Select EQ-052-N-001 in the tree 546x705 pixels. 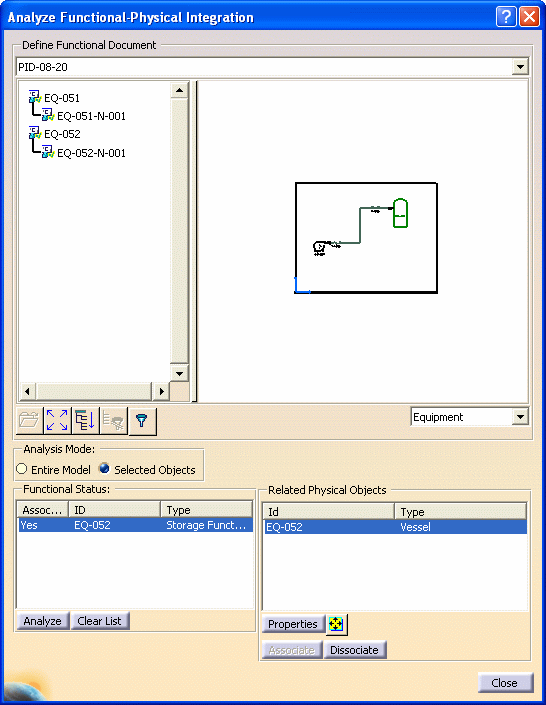[91, 153]
